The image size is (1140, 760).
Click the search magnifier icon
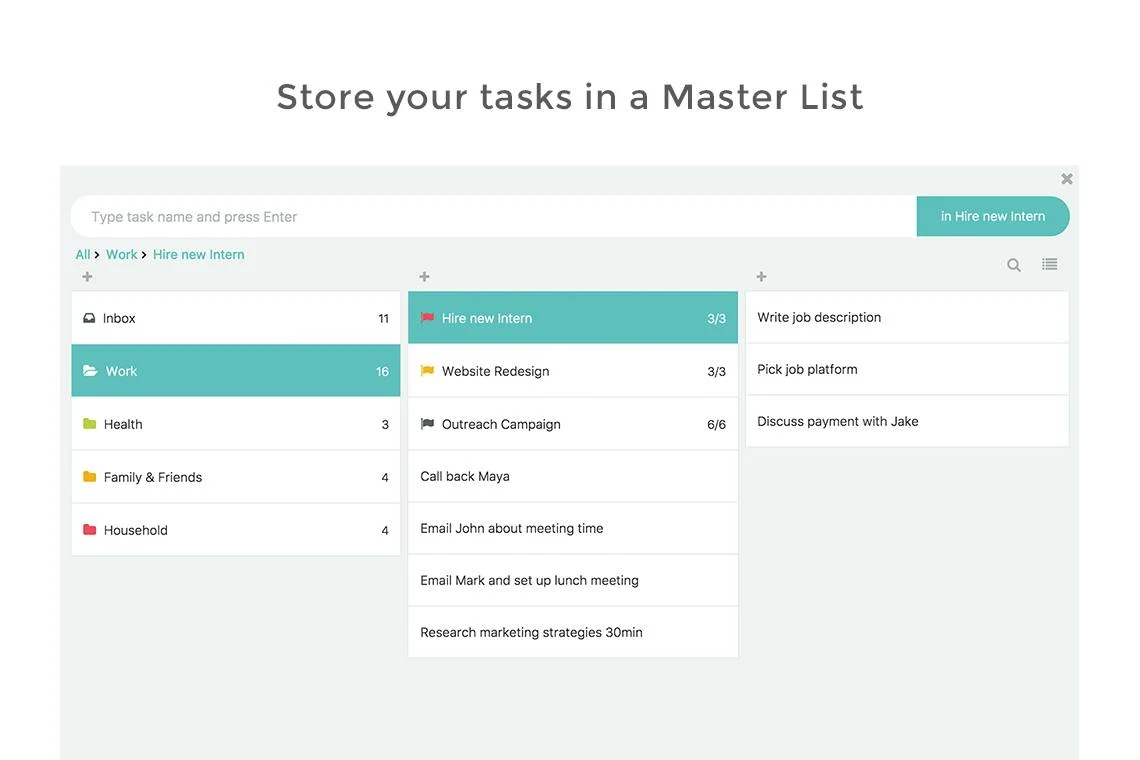pos(1013,265)
